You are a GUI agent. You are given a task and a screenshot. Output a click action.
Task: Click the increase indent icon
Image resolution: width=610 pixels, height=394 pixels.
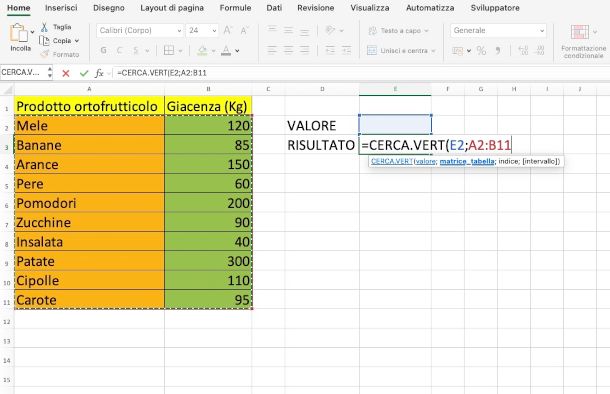(346, 50)
